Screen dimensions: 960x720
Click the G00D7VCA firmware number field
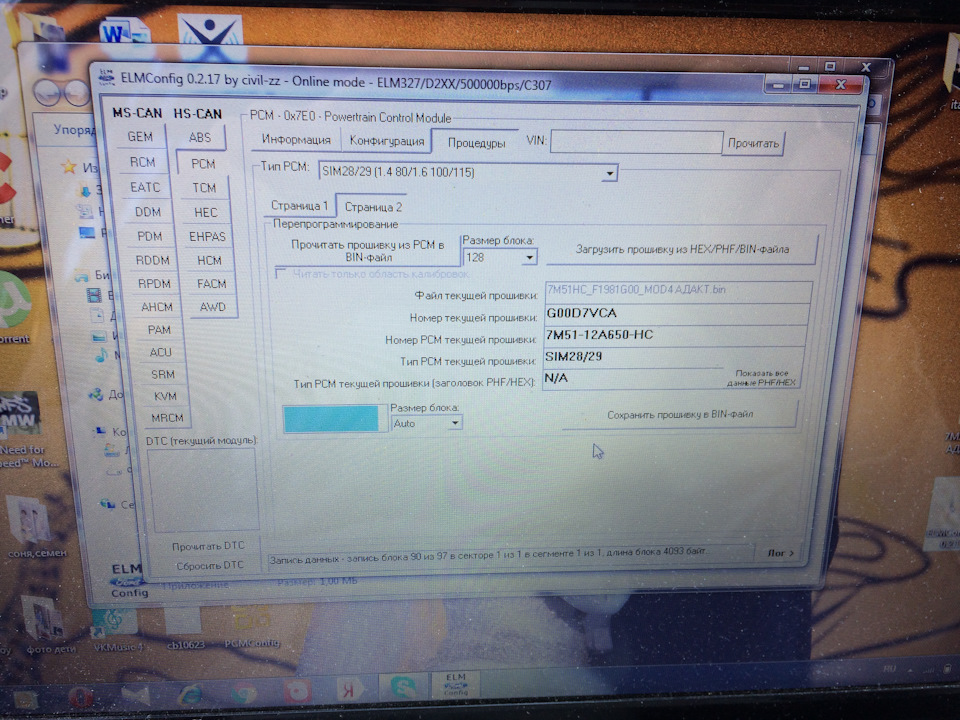[676, 313]
